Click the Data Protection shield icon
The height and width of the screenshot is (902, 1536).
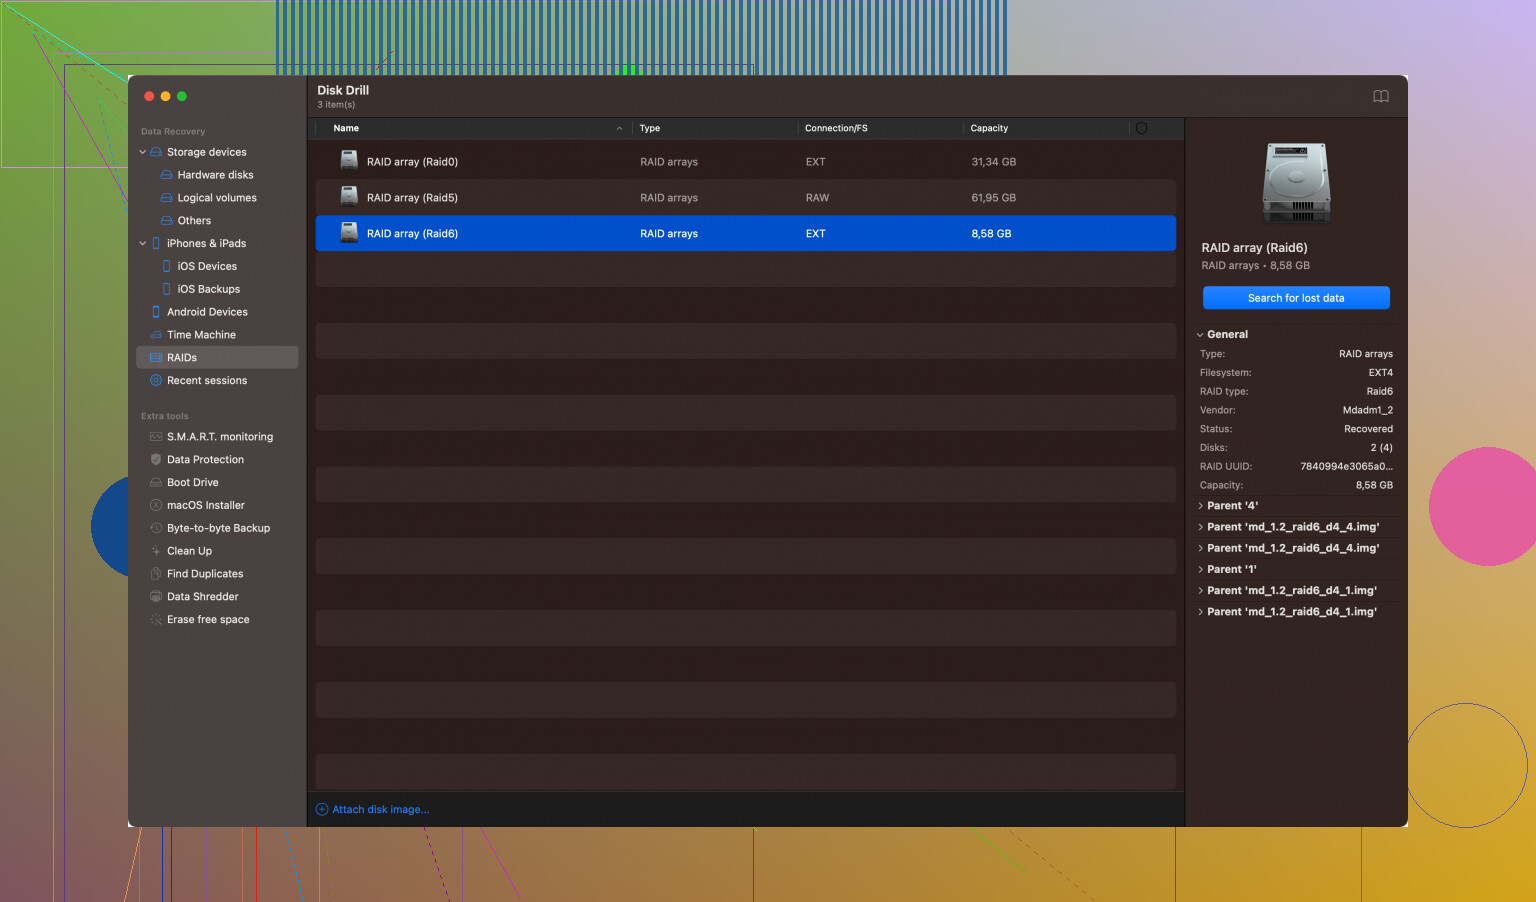click(x=156, y=460)
